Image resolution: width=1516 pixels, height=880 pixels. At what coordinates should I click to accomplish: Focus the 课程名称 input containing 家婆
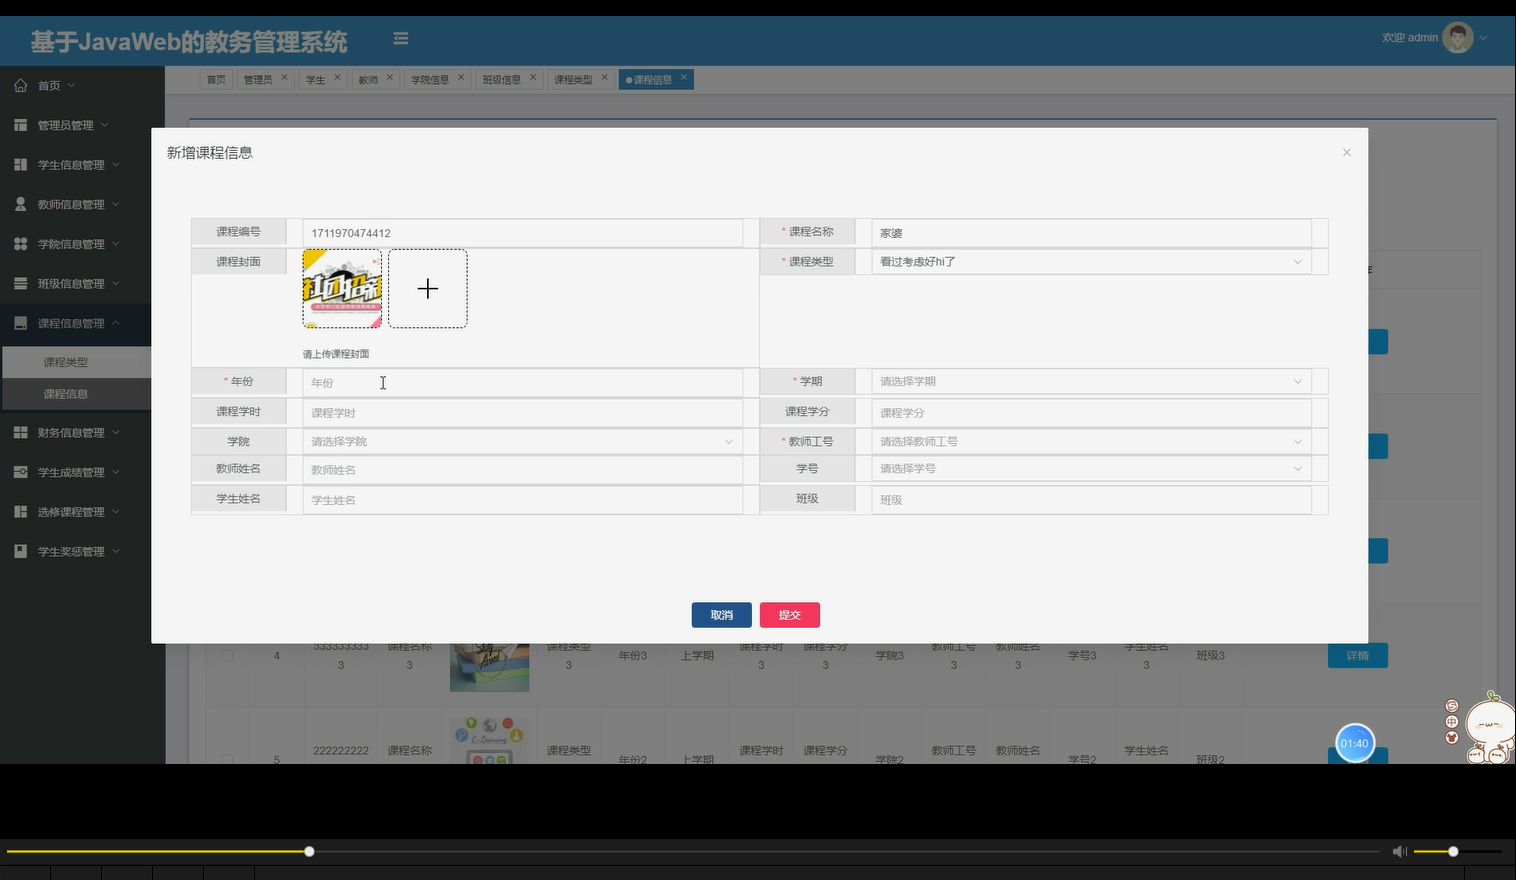[1091, 233]
